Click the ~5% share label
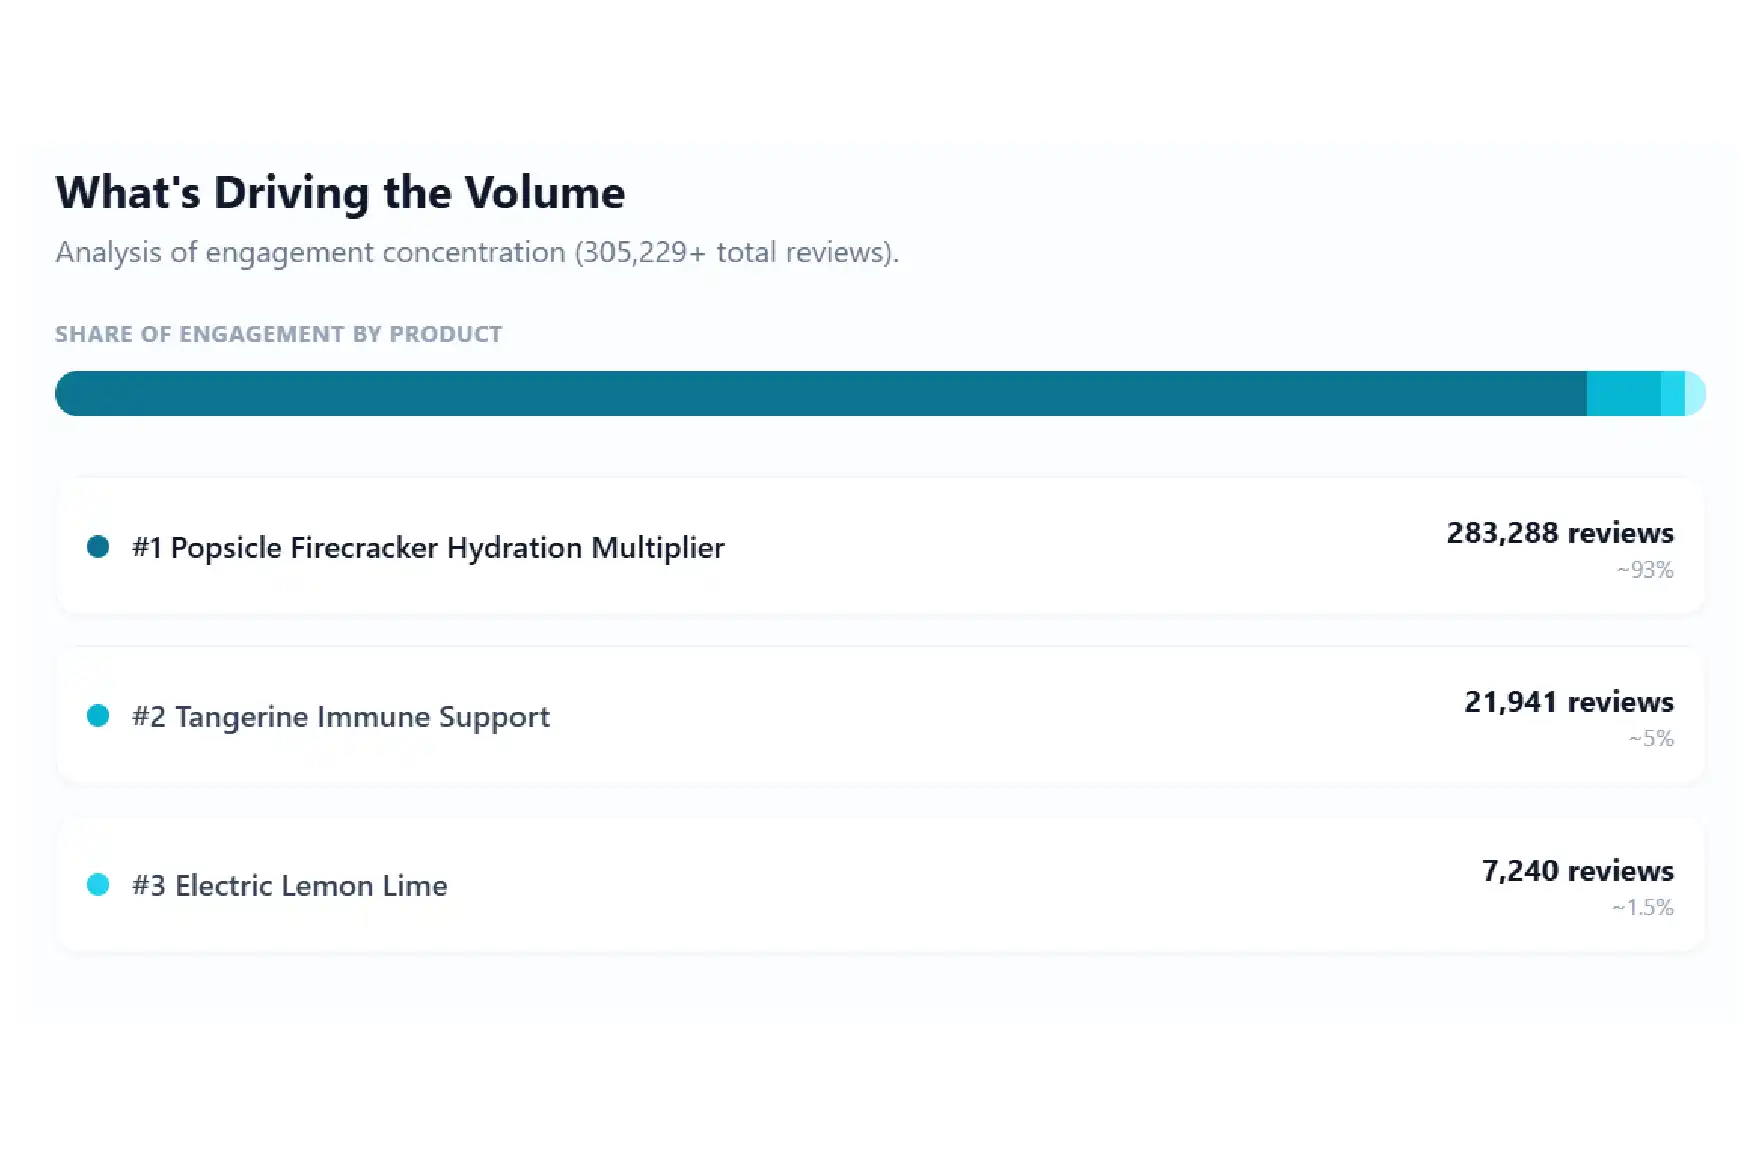 pos(1651,739)
